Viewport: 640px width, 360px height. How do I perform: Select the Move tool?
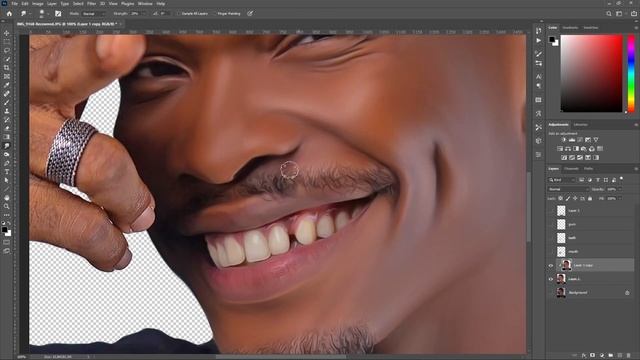click(x=7, y=33)
